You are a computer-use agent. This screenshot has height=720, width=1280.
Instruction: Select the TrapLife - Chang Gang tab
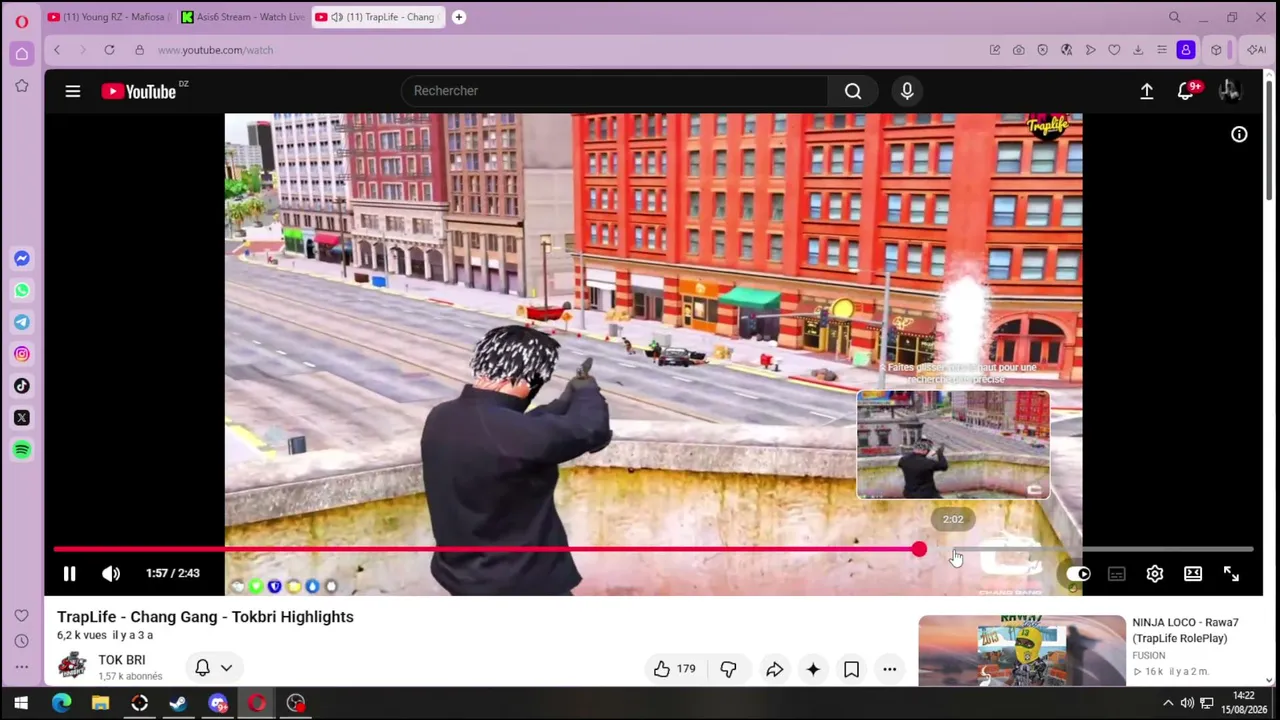point(379,17)
